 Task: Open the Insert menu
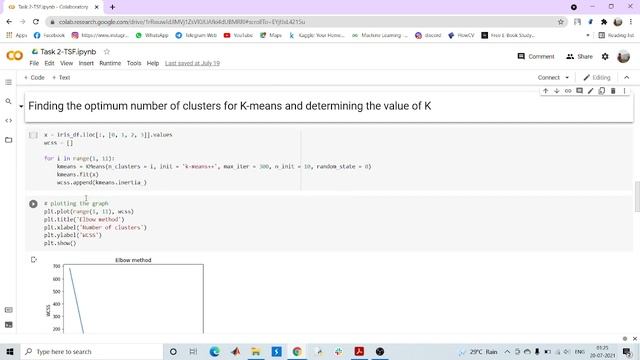[x=86, y=63]
